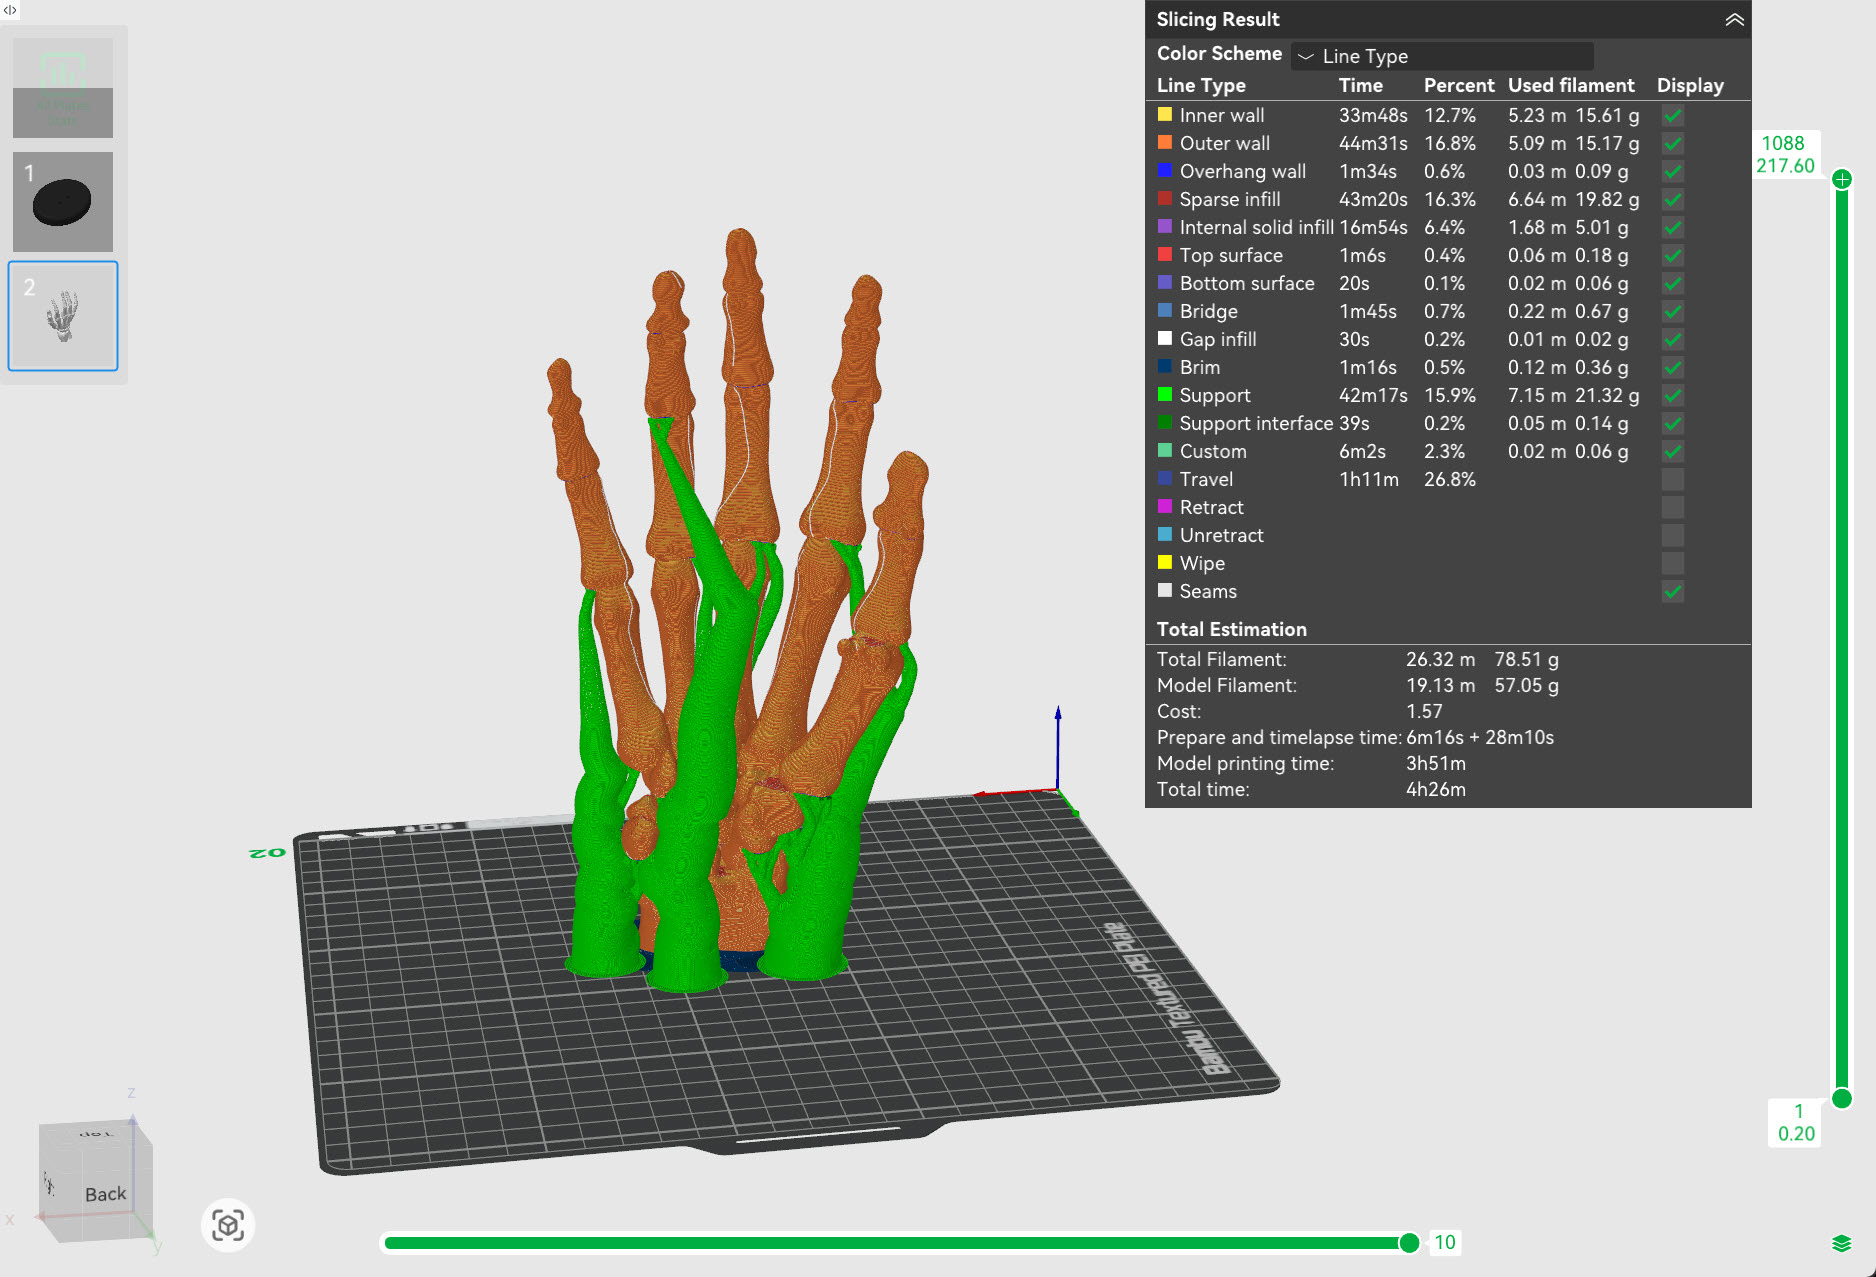Enable Travel line display checkbox

pyautogui.click(x=1672, y=480)
